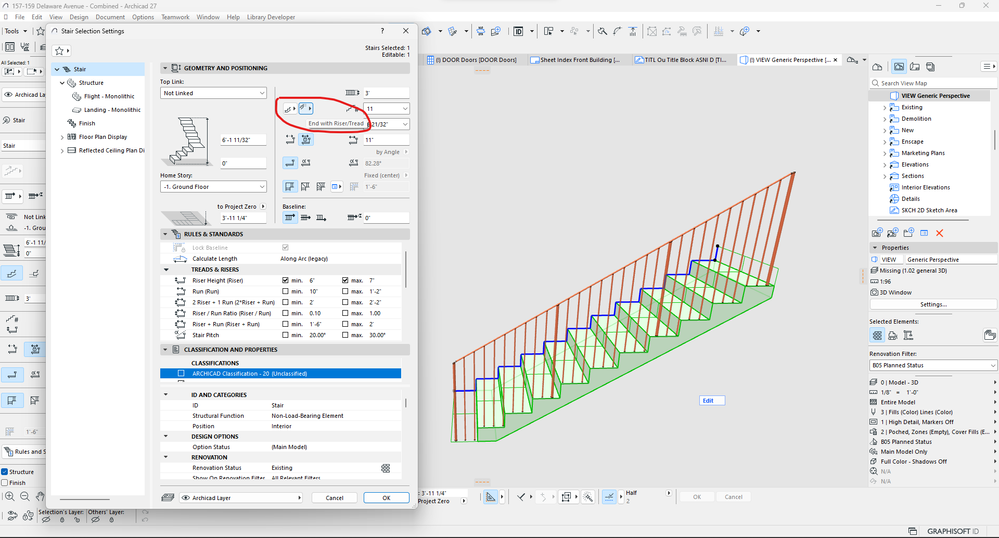The width and height of the screenshot is (999, 538).
Task: Click the End with Riser/Tread stair option icon
Action: pos(306,108)
